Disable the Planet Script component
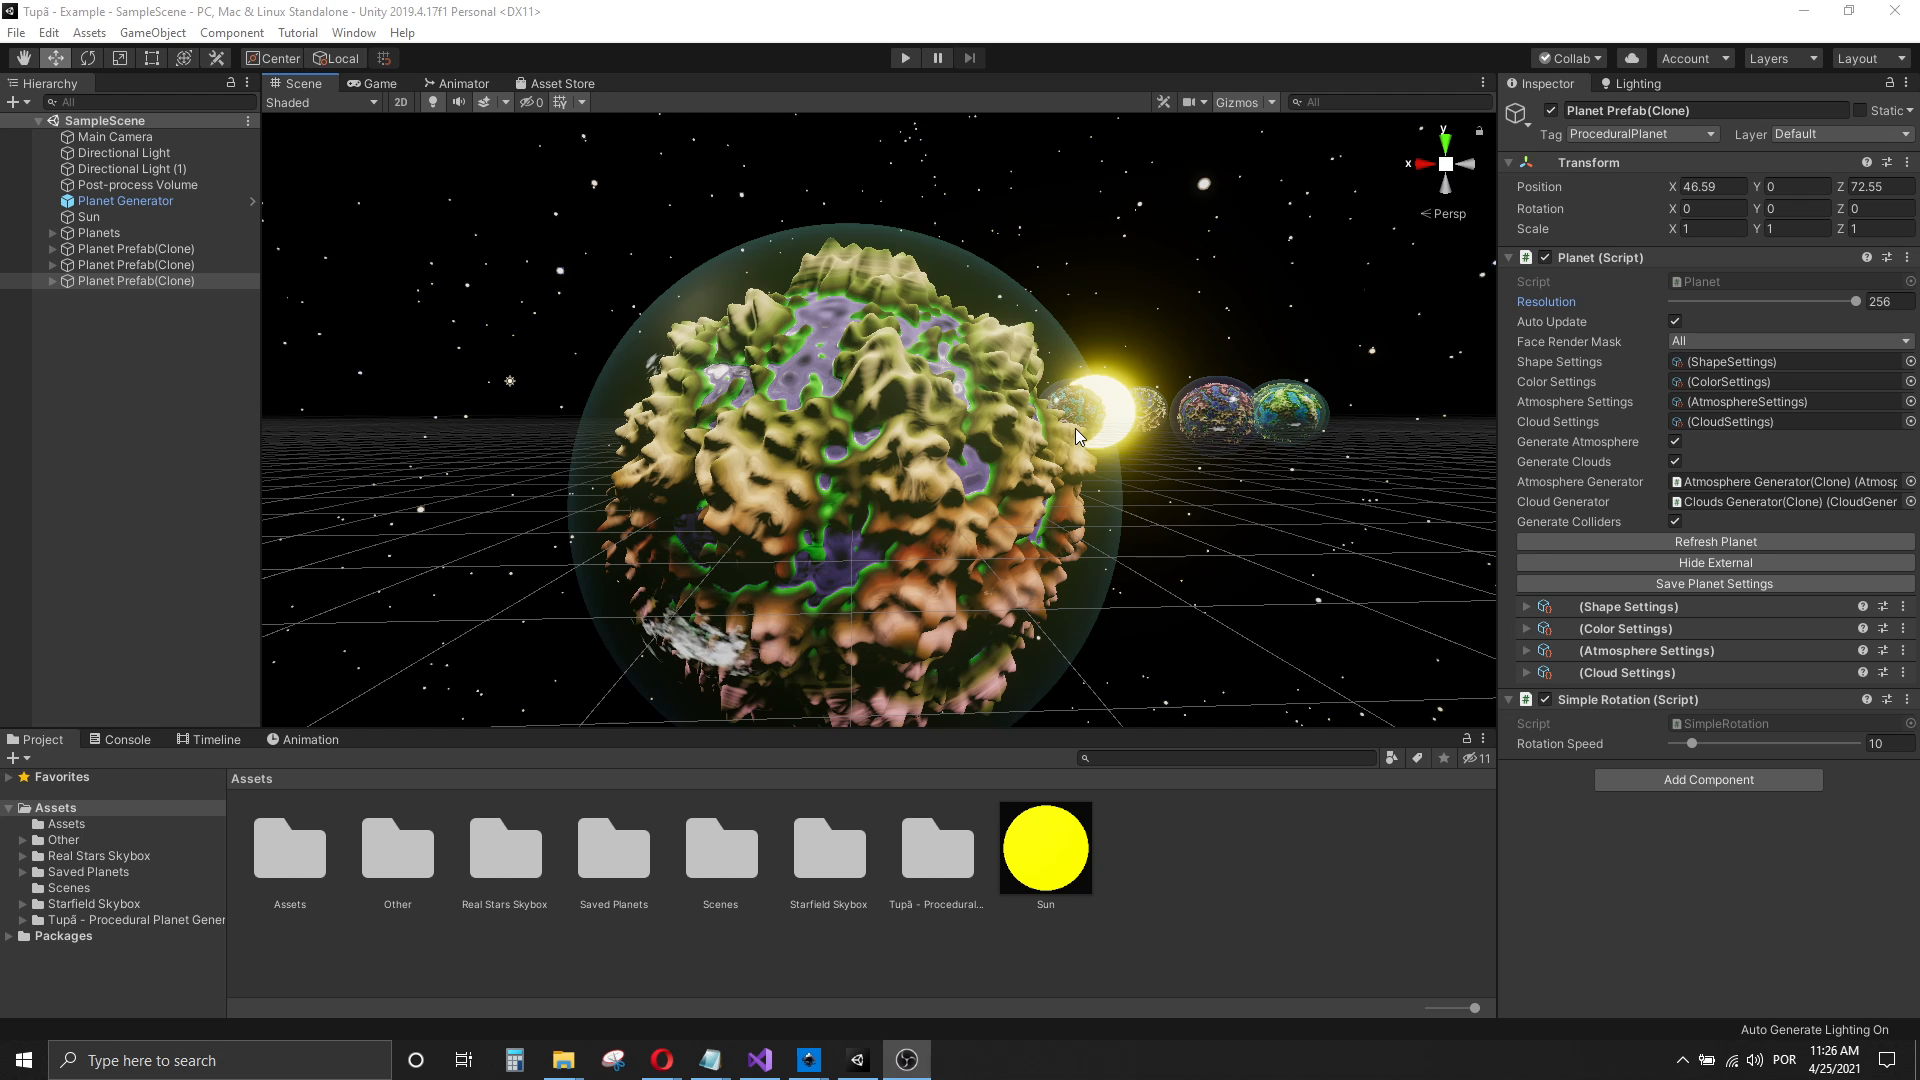 pos(1545,257)
